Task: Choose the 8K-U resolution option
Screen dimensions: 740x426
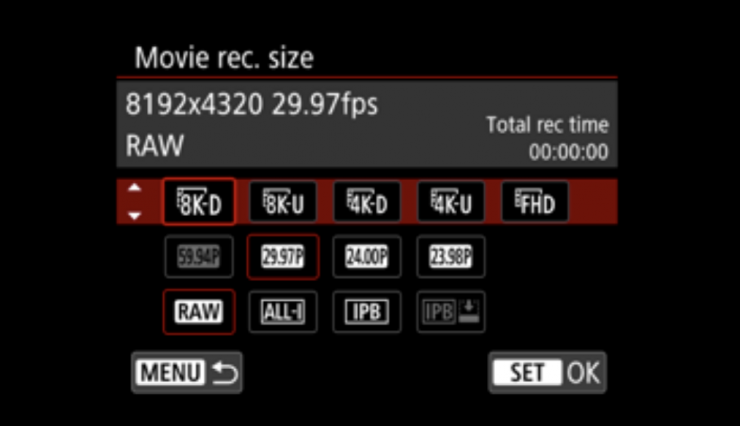Action: [x=283, y=202]
